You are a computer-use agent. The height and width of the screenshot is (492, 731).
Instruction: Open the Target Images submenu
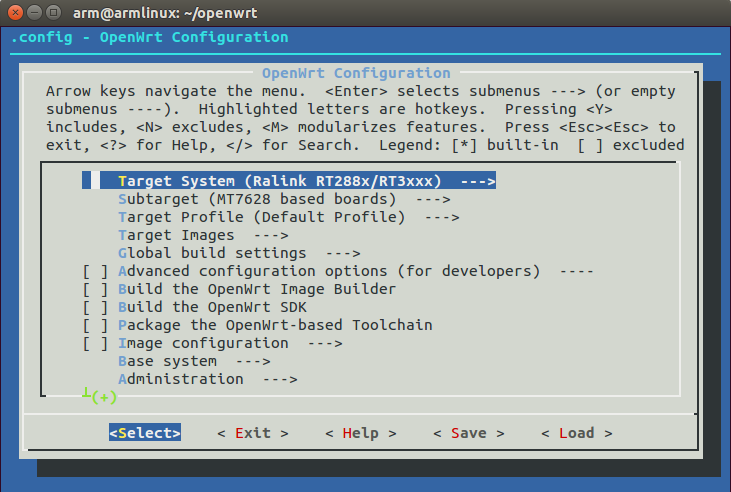click(x=203, y=236)
